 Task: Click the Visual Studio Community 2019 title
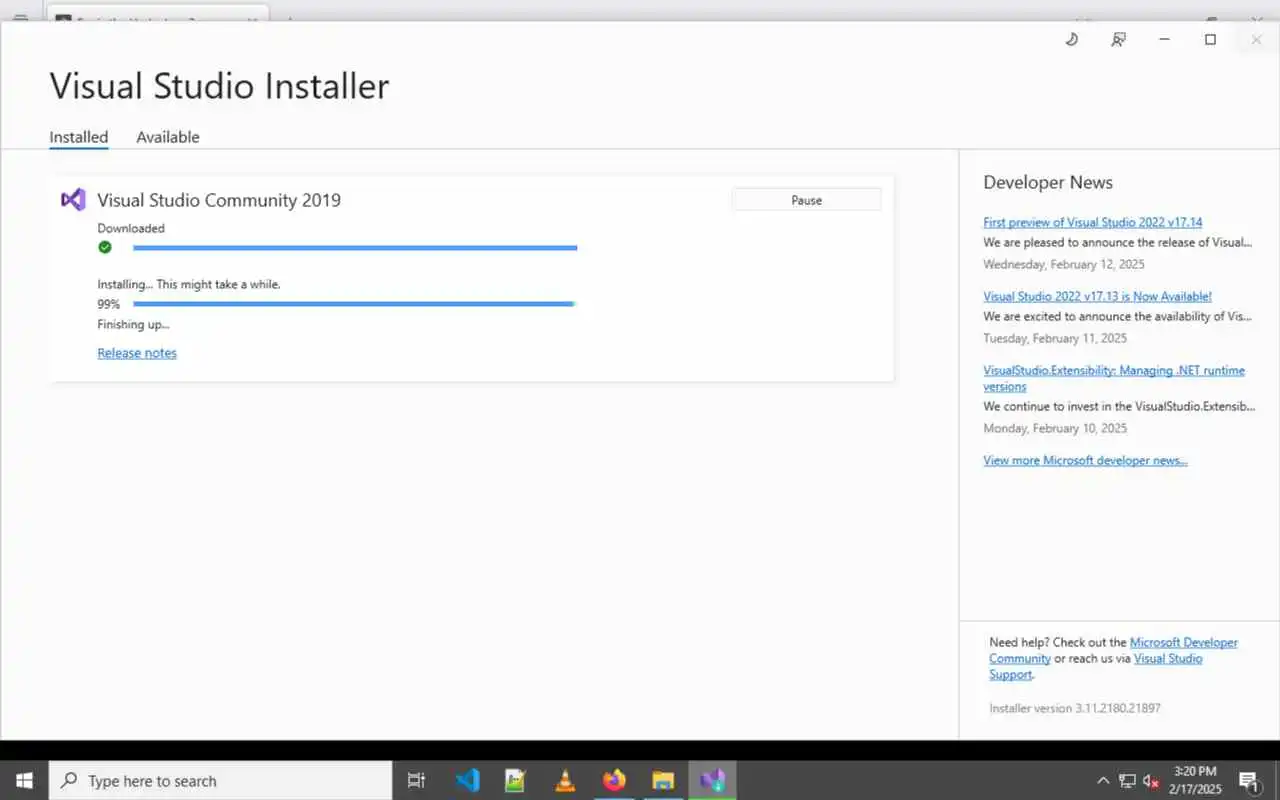point(219,200)
